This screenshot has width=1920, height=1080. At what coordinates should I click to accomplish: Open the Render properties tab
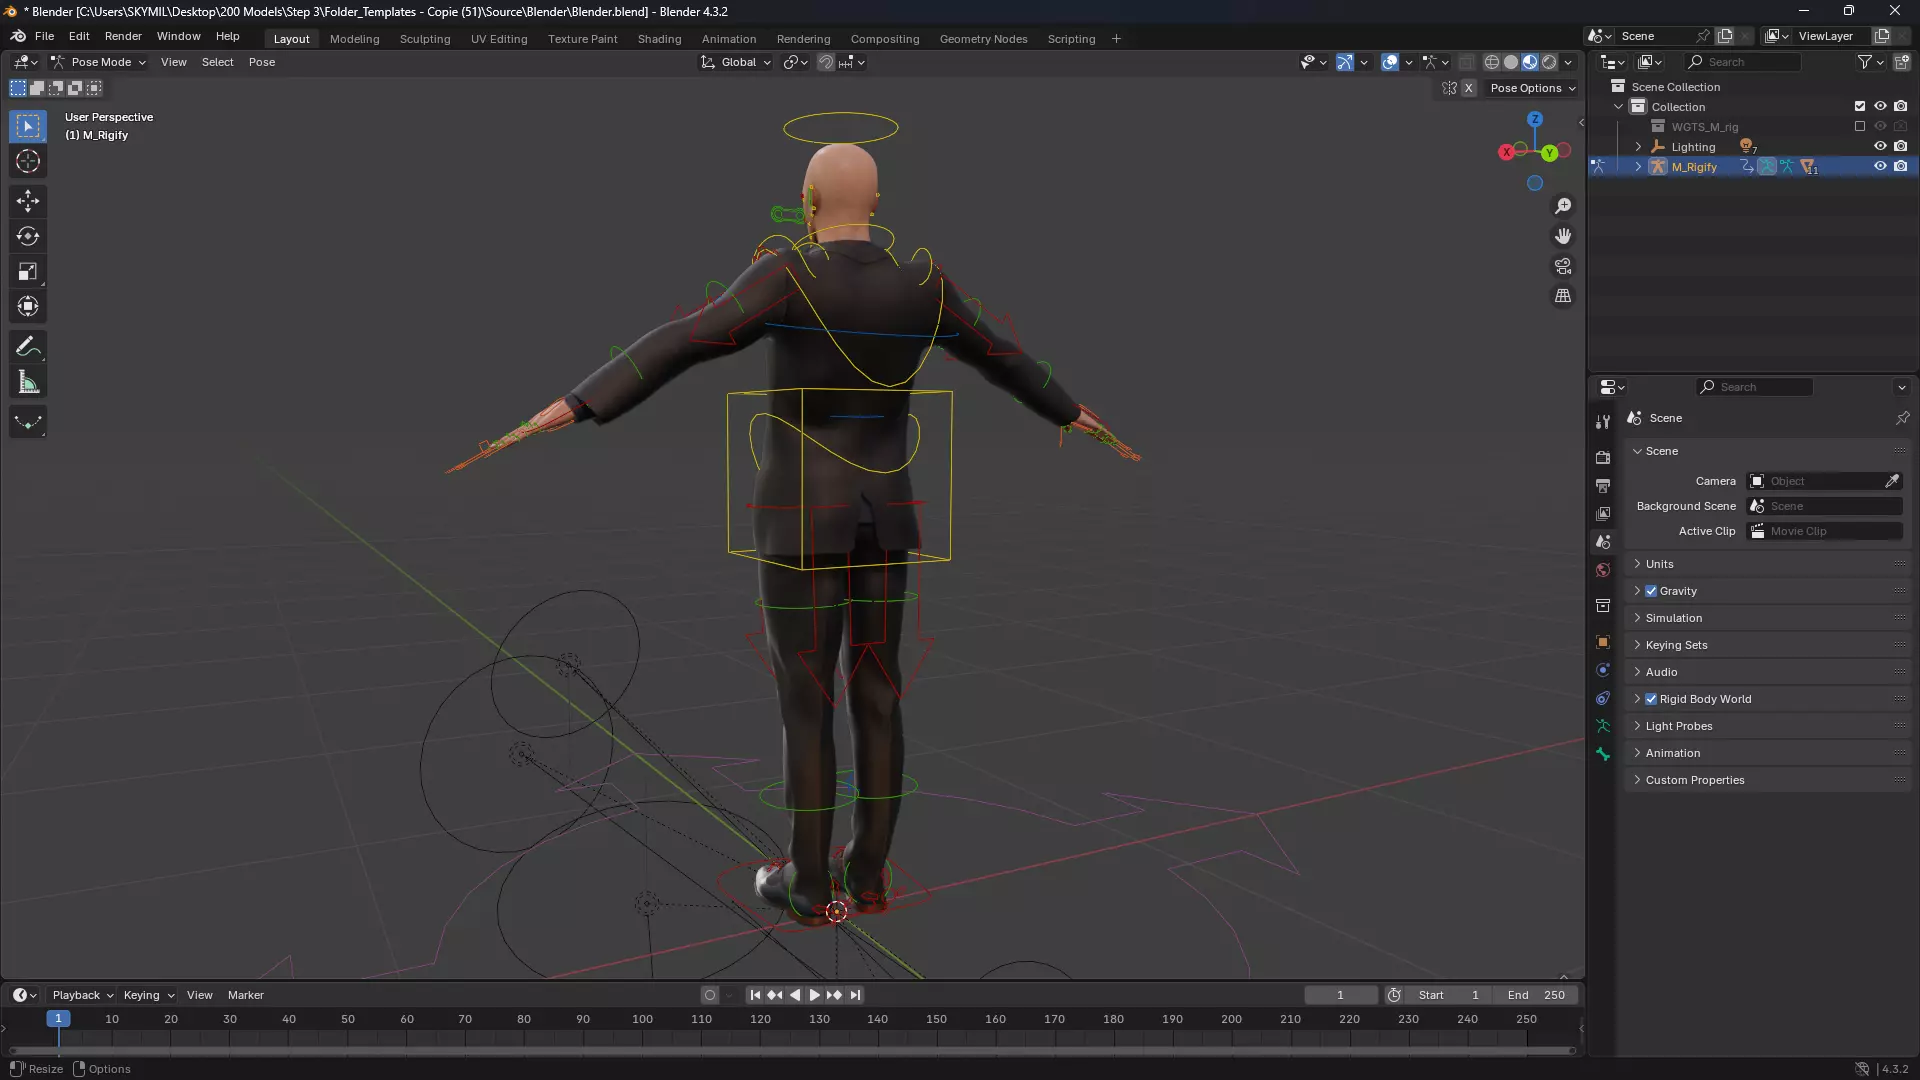(1603, 457)
